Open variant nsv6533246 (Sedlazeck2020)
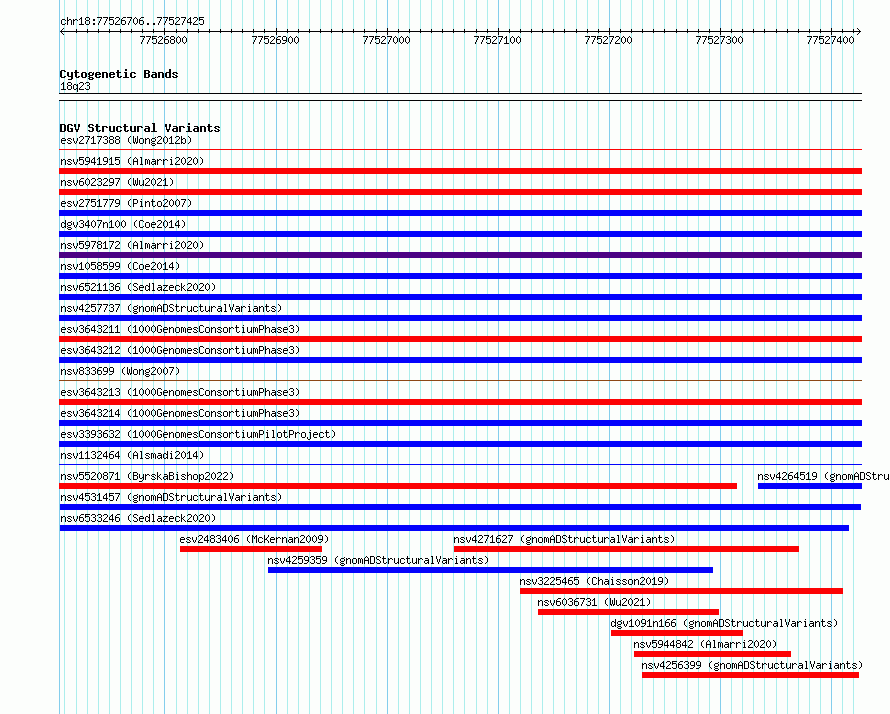This screenshot has width=890, height=714. [138, 518]
